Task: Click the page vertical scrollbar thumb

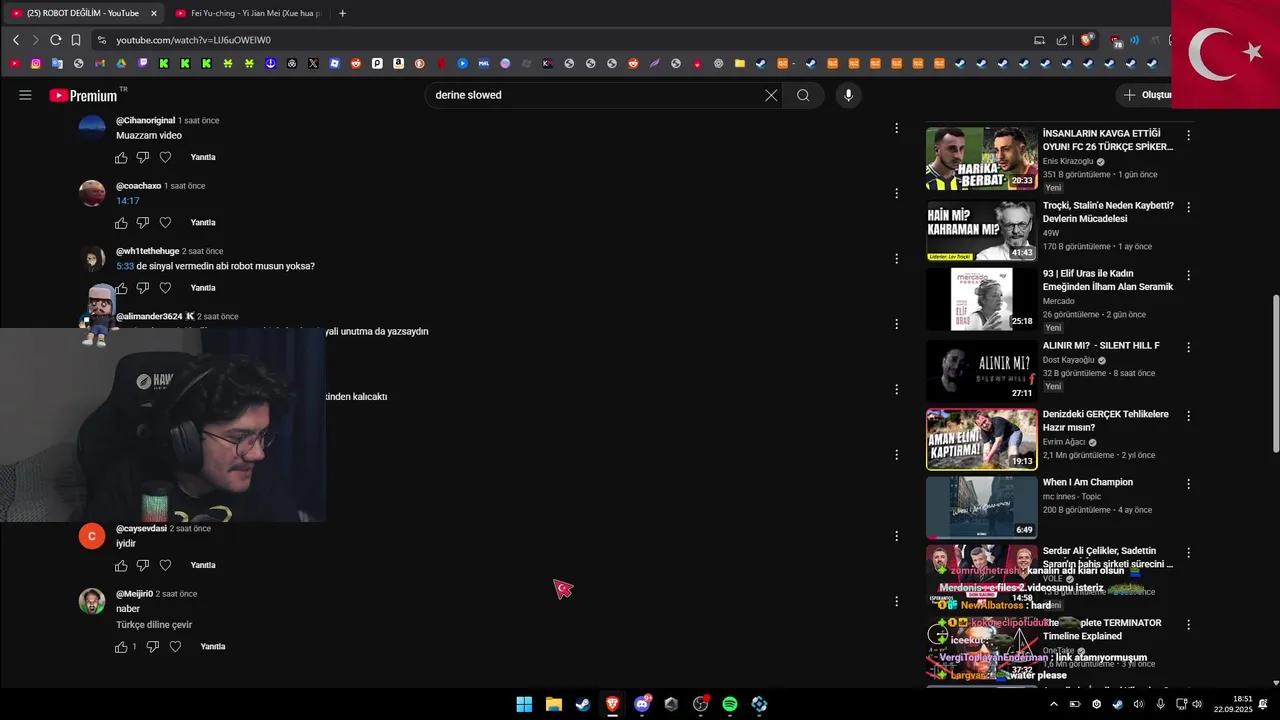Action: 1274,372
